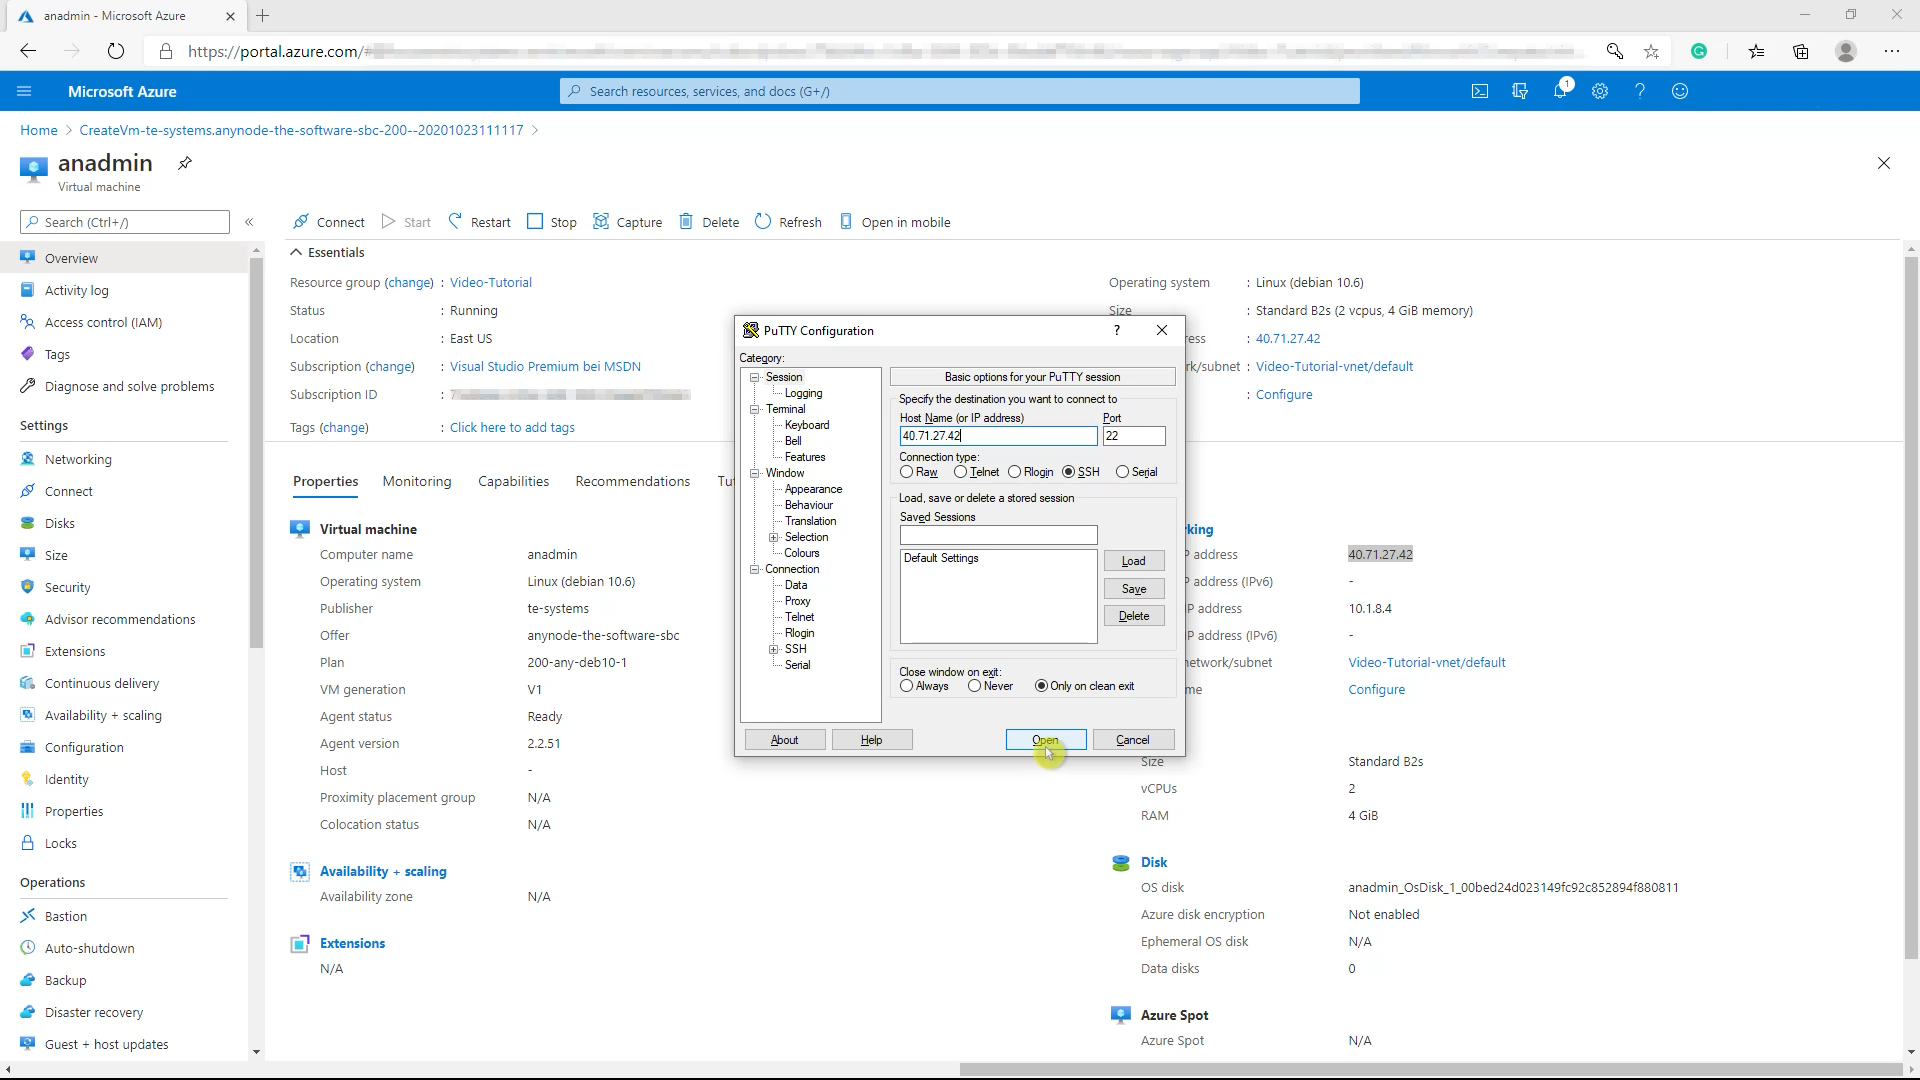Viewport: 1920px width, 1080px height.
Task: Open PuTTY context help question mark
Action: [x=1117, y=330]
